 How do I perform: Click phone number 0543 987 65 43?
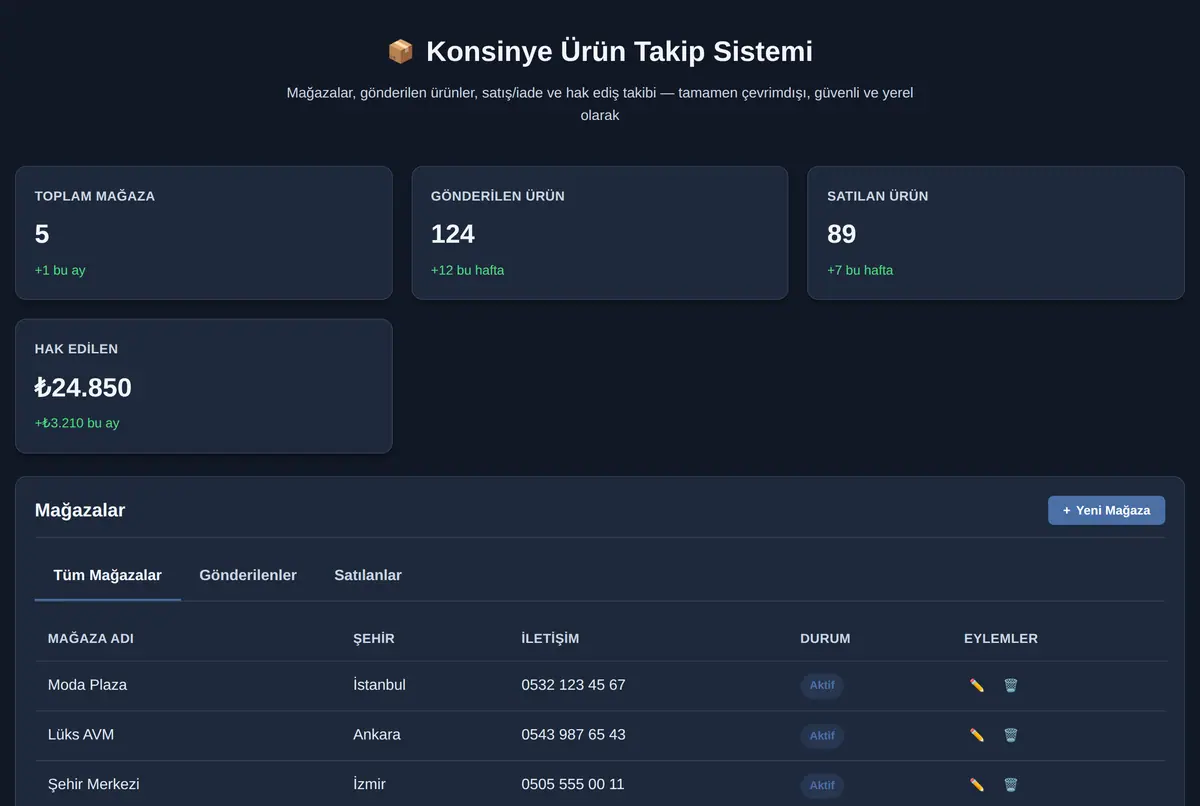tap(573, 734)
